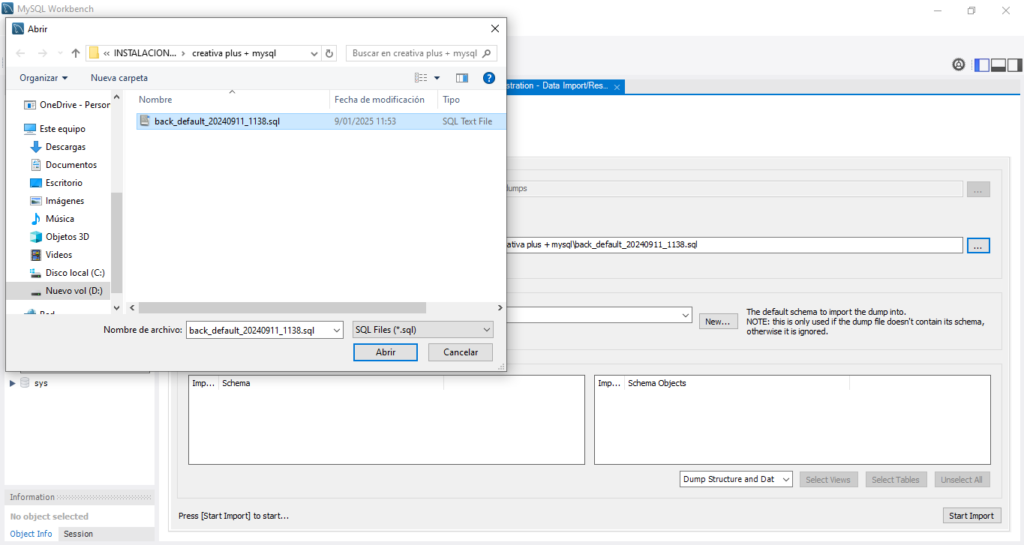
Task: Go back in the Abrir dialog
Action: pyautogui.click(x=21, y=54)
